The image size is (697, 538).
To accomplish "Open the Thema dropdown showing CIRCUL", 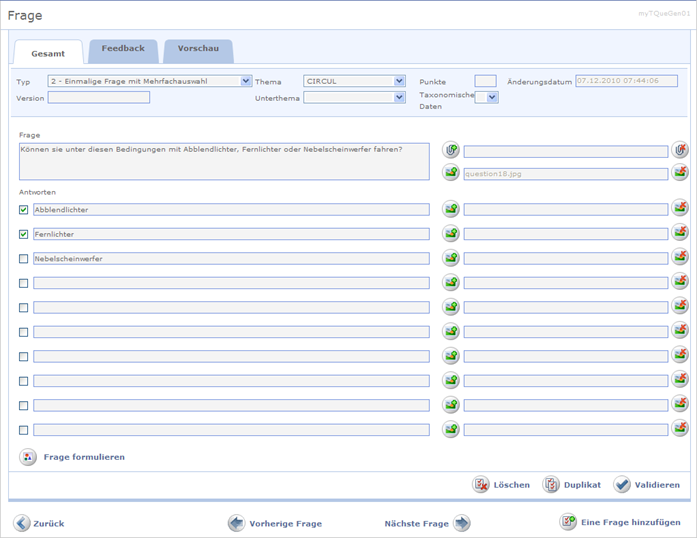I will click(399, 81).
